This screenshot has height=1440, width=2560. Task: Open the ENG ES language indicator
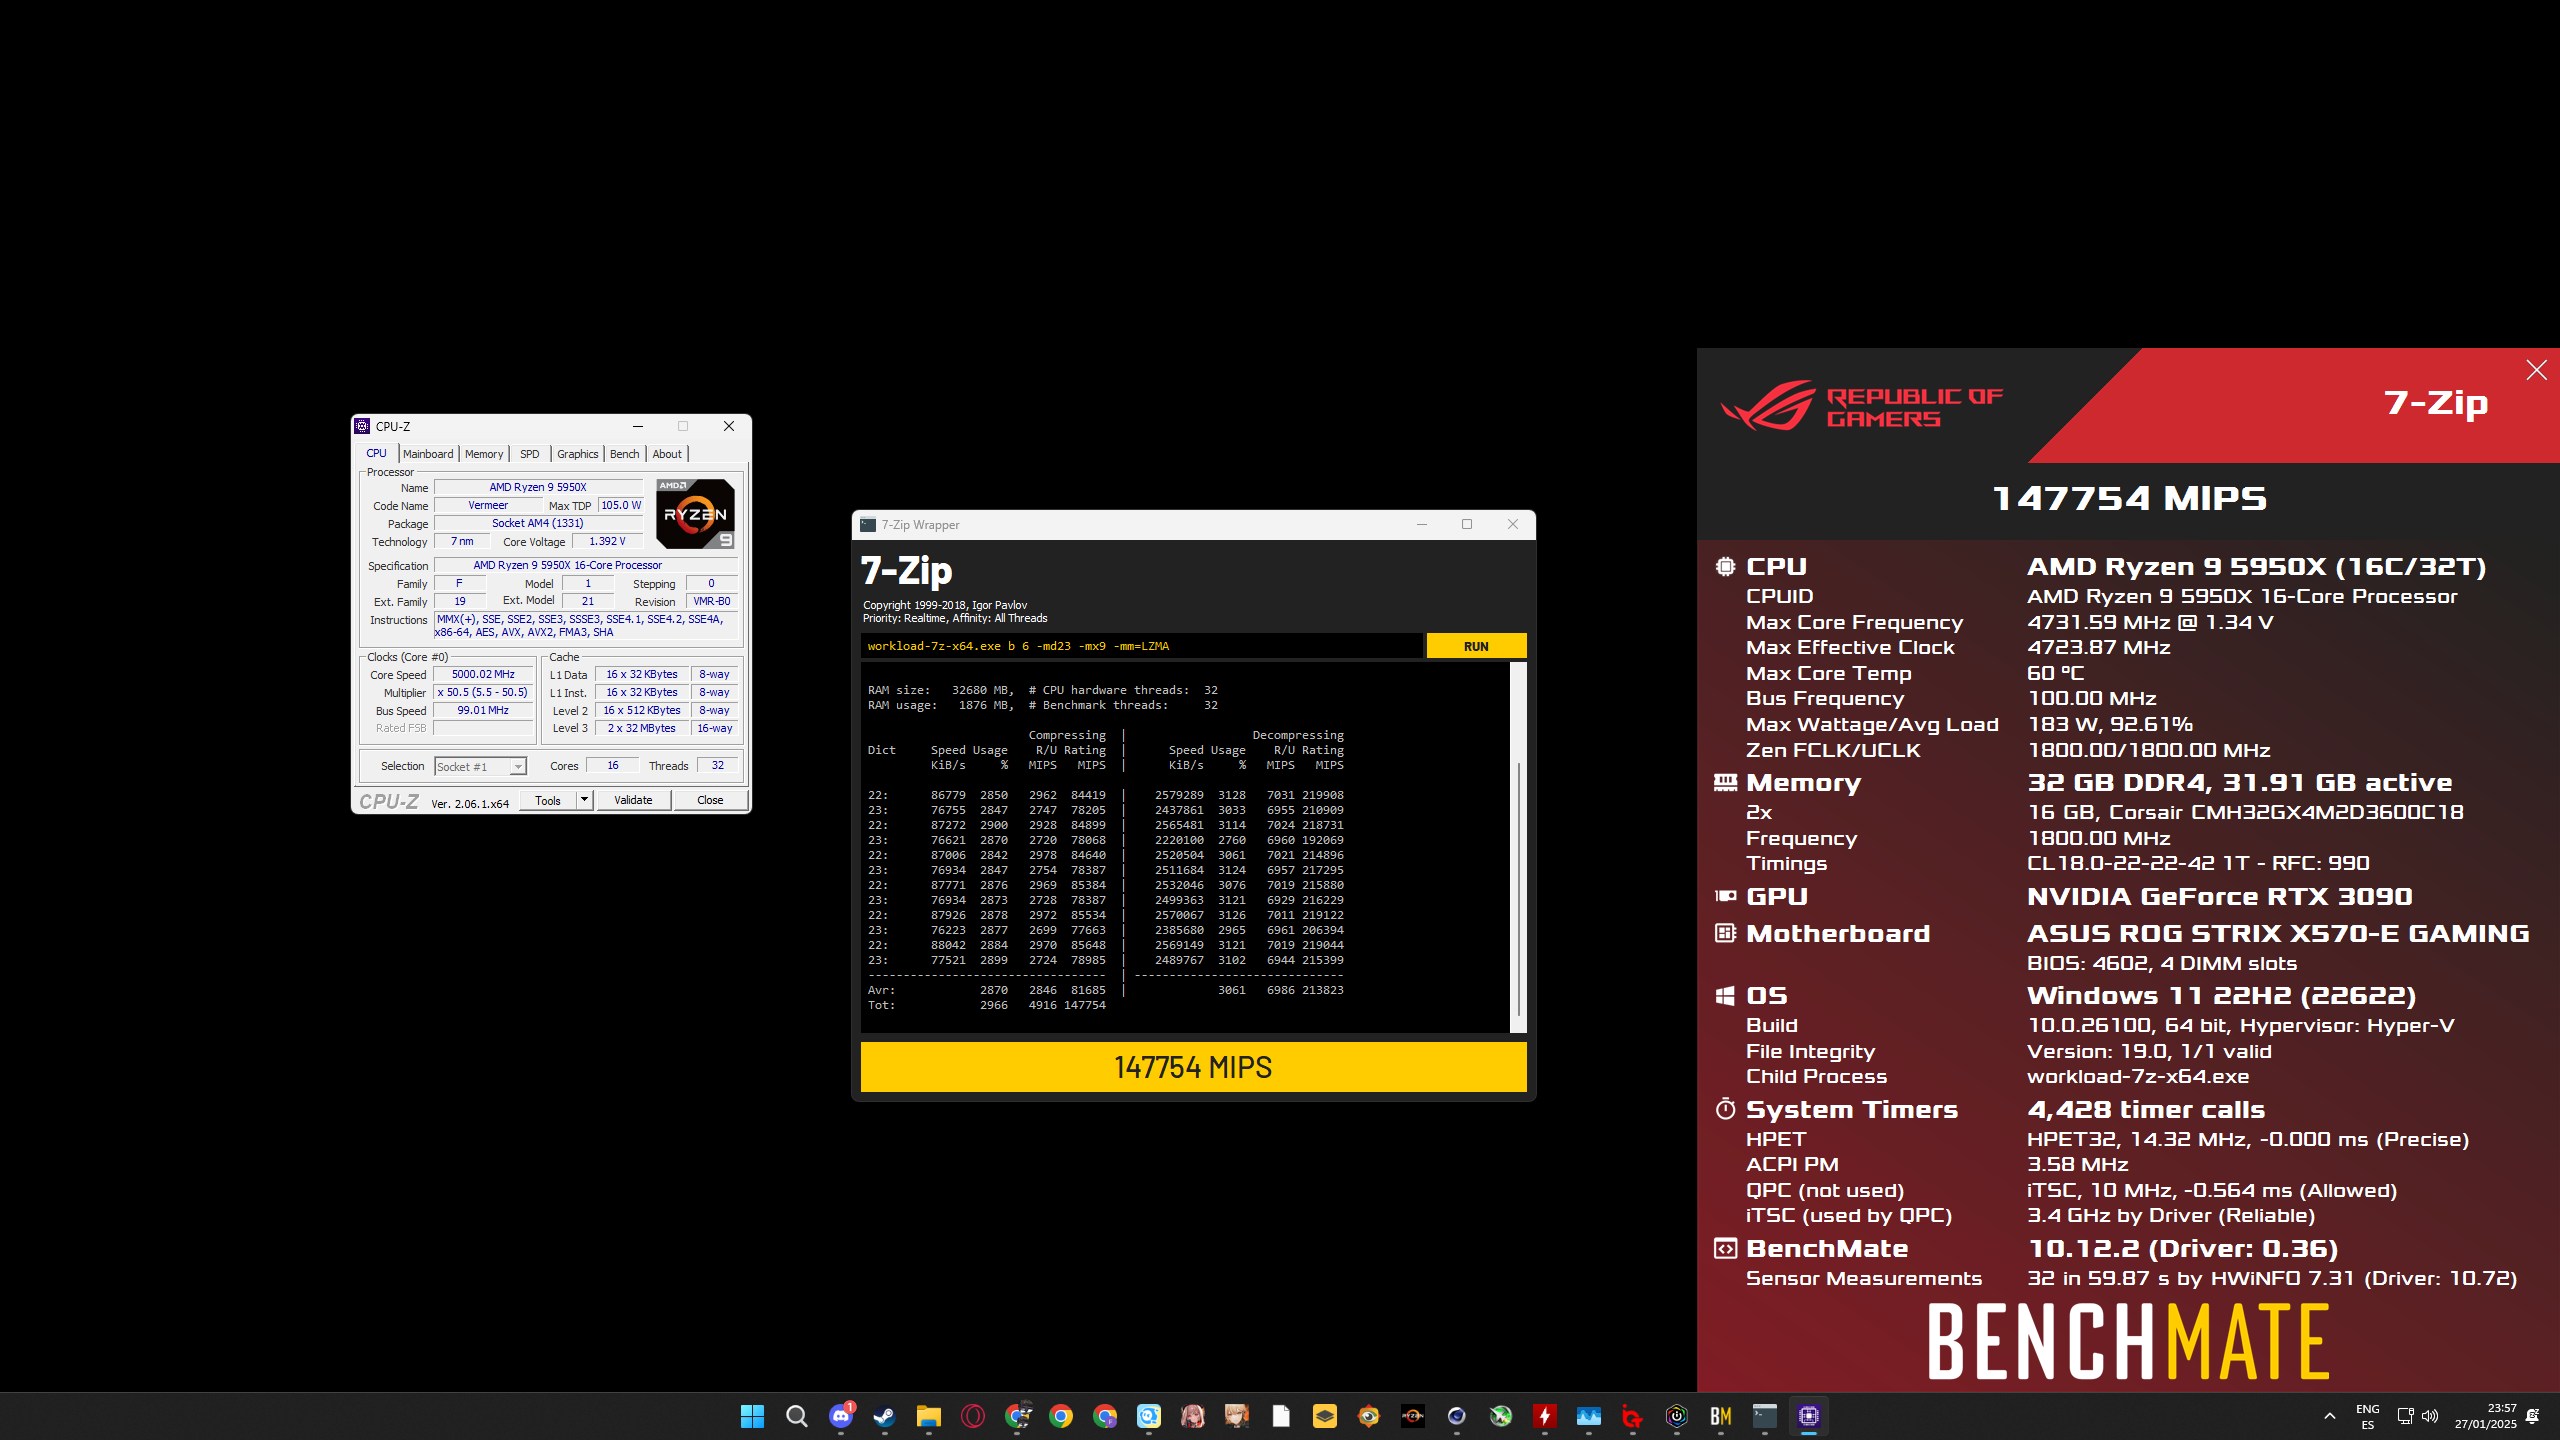point(2367,1417)
